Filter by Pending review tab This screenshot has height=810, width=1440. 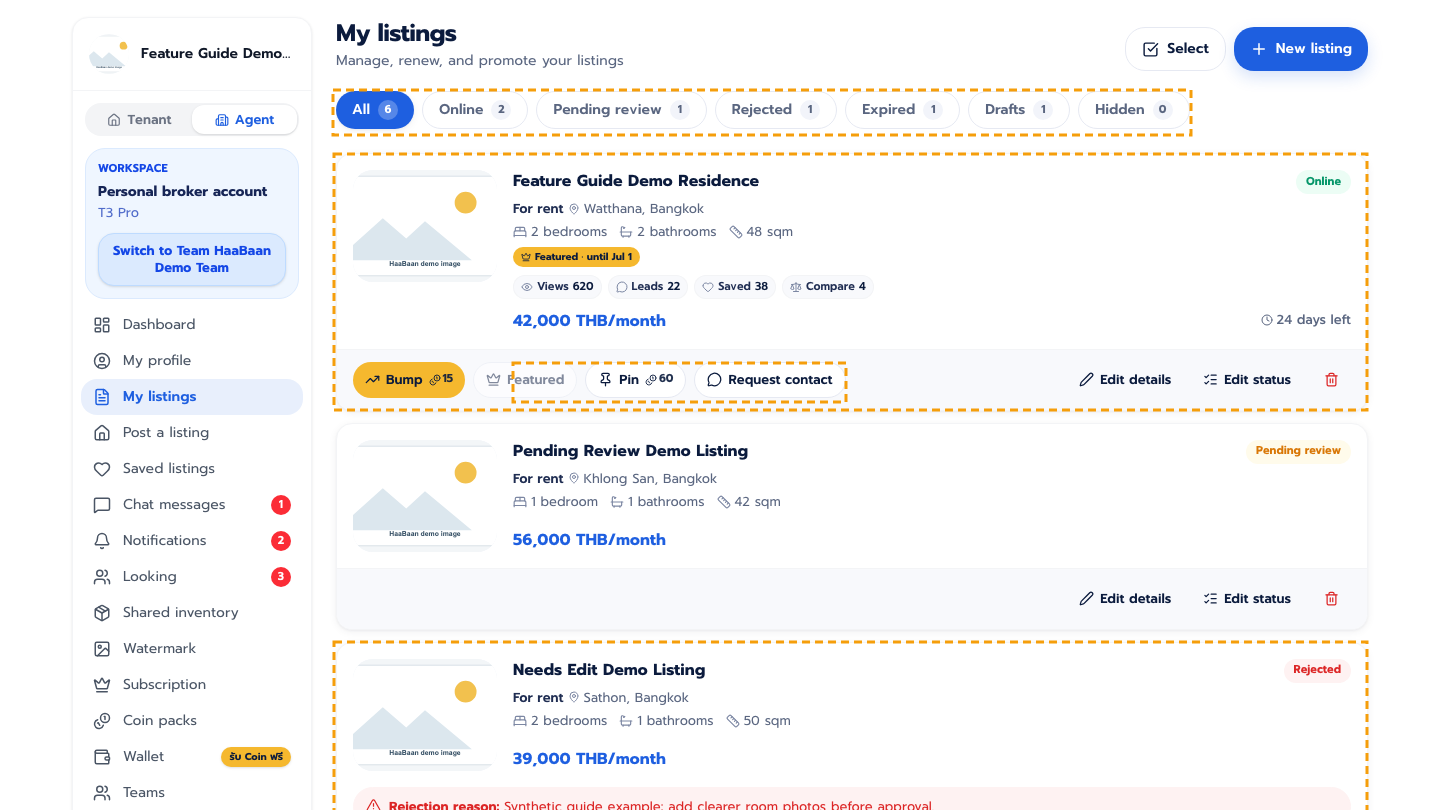[x=621, y=110]
